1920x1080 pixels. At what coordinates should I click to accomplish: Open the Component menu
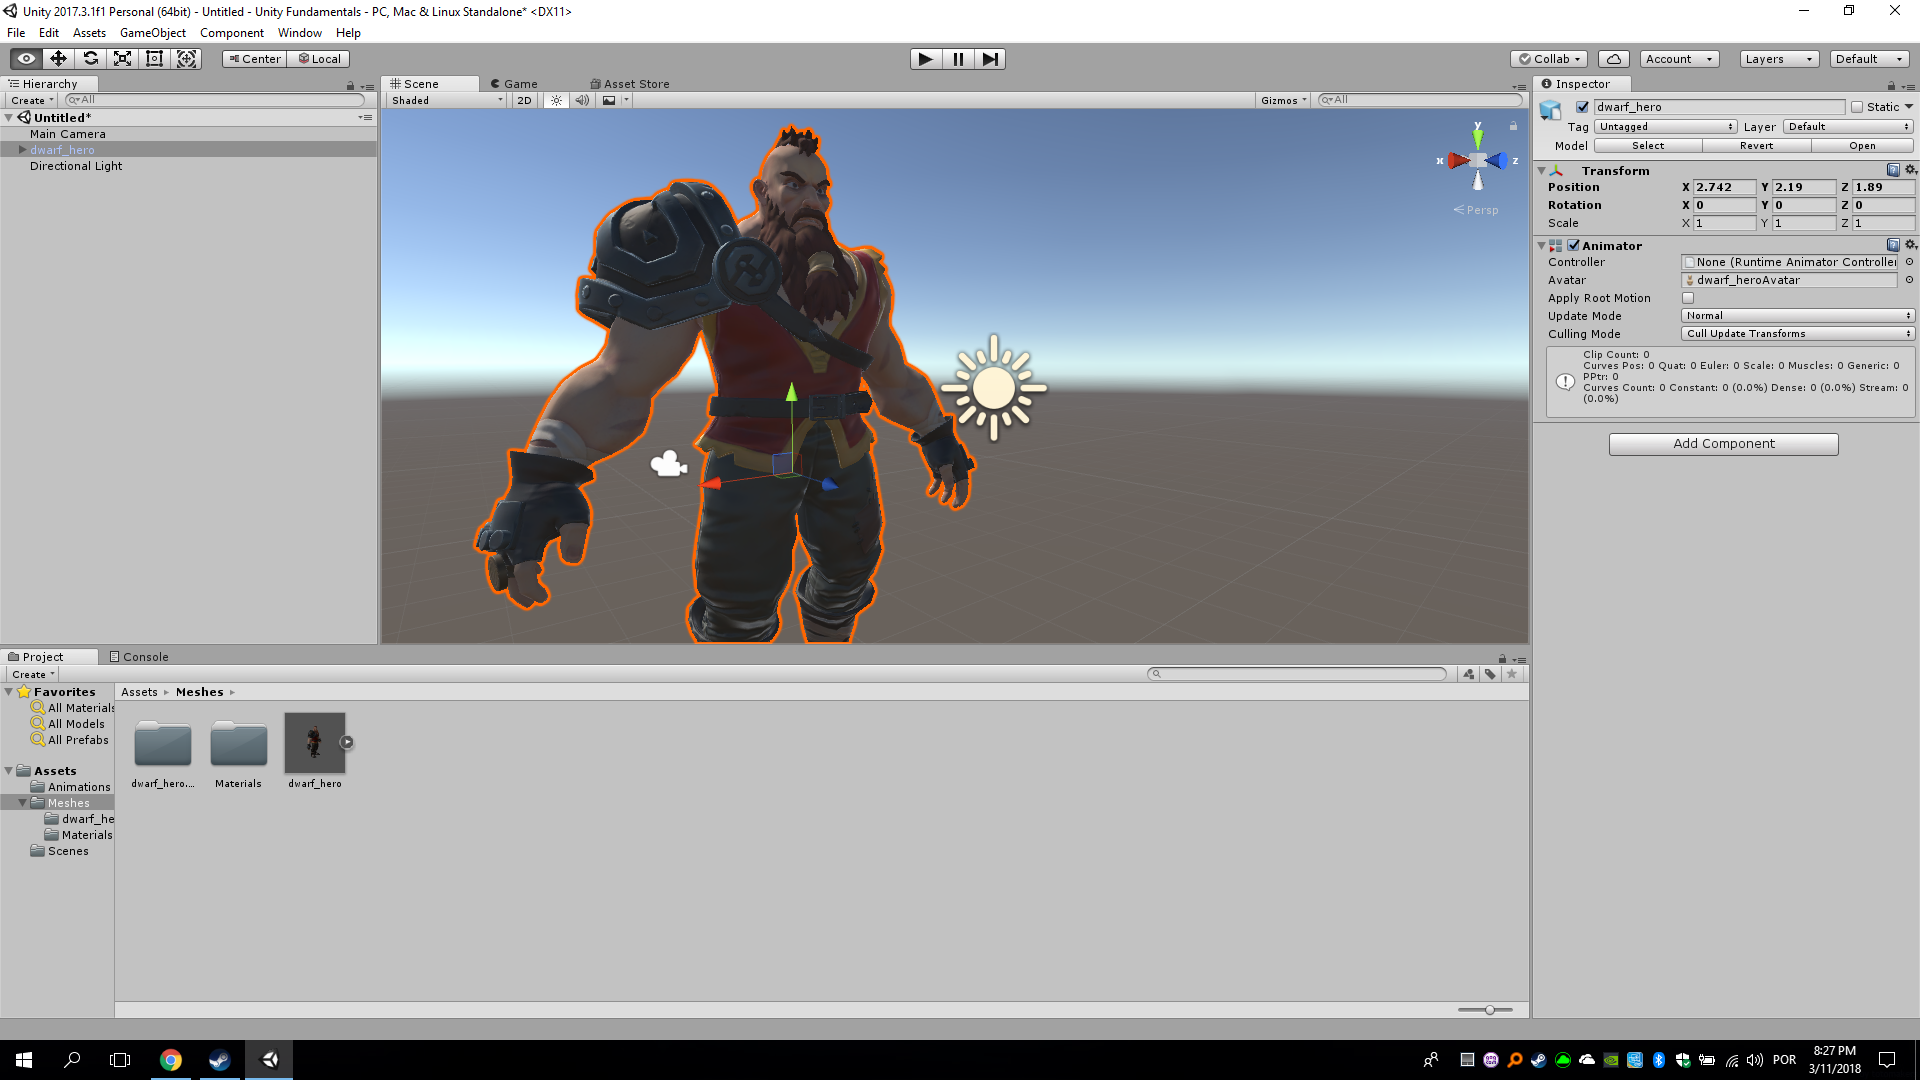[231, 33]
